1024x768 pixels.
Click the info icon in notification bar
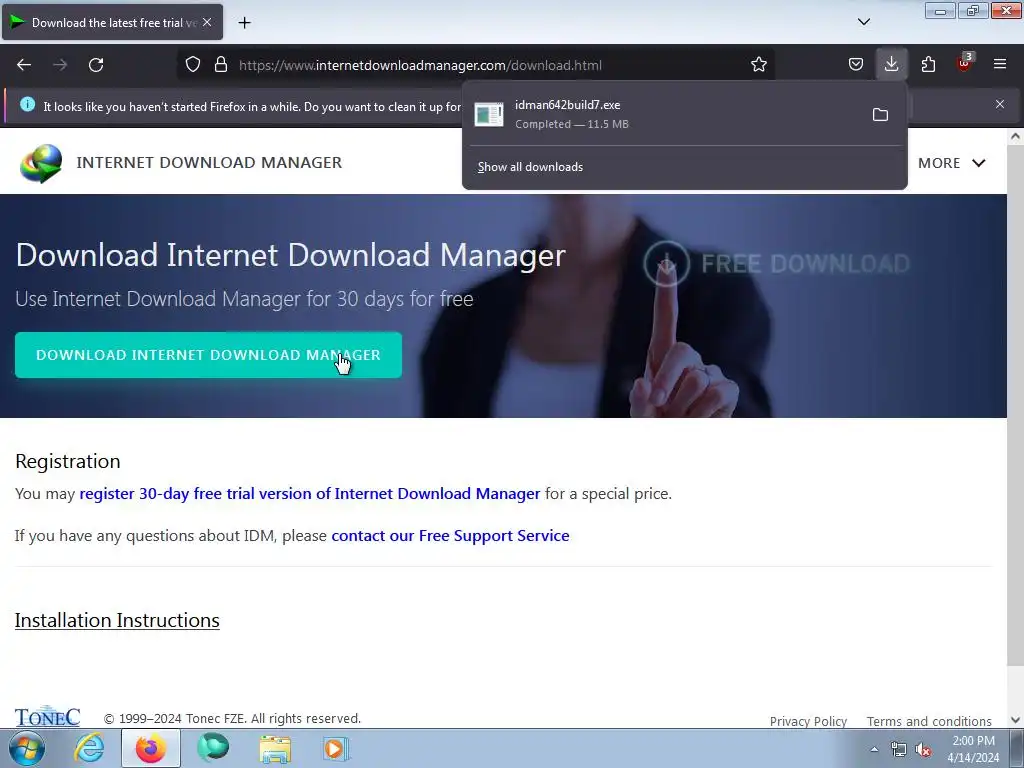27,104
